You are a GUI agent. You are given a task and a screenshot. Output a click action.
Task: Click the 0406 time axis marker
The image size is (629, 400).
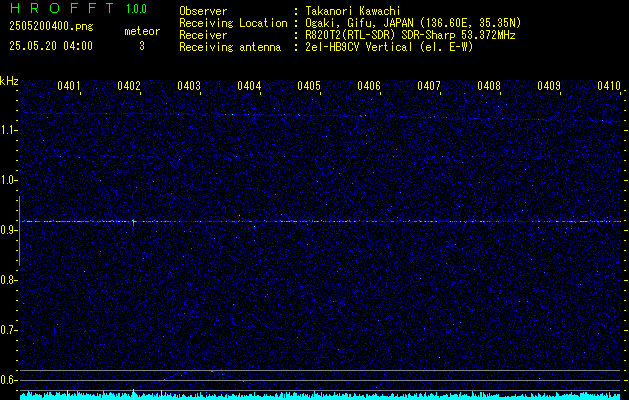369,85
